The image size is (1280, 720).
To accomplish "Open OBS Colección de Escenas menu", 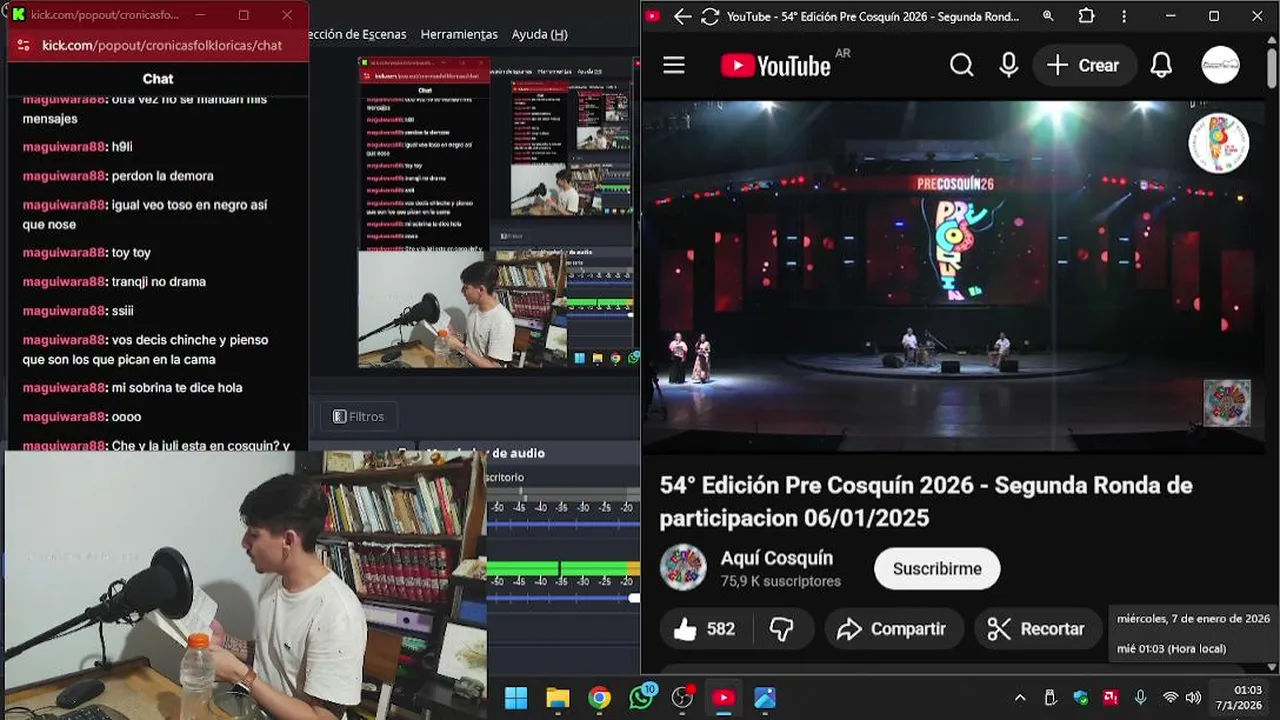I will 356,34.
